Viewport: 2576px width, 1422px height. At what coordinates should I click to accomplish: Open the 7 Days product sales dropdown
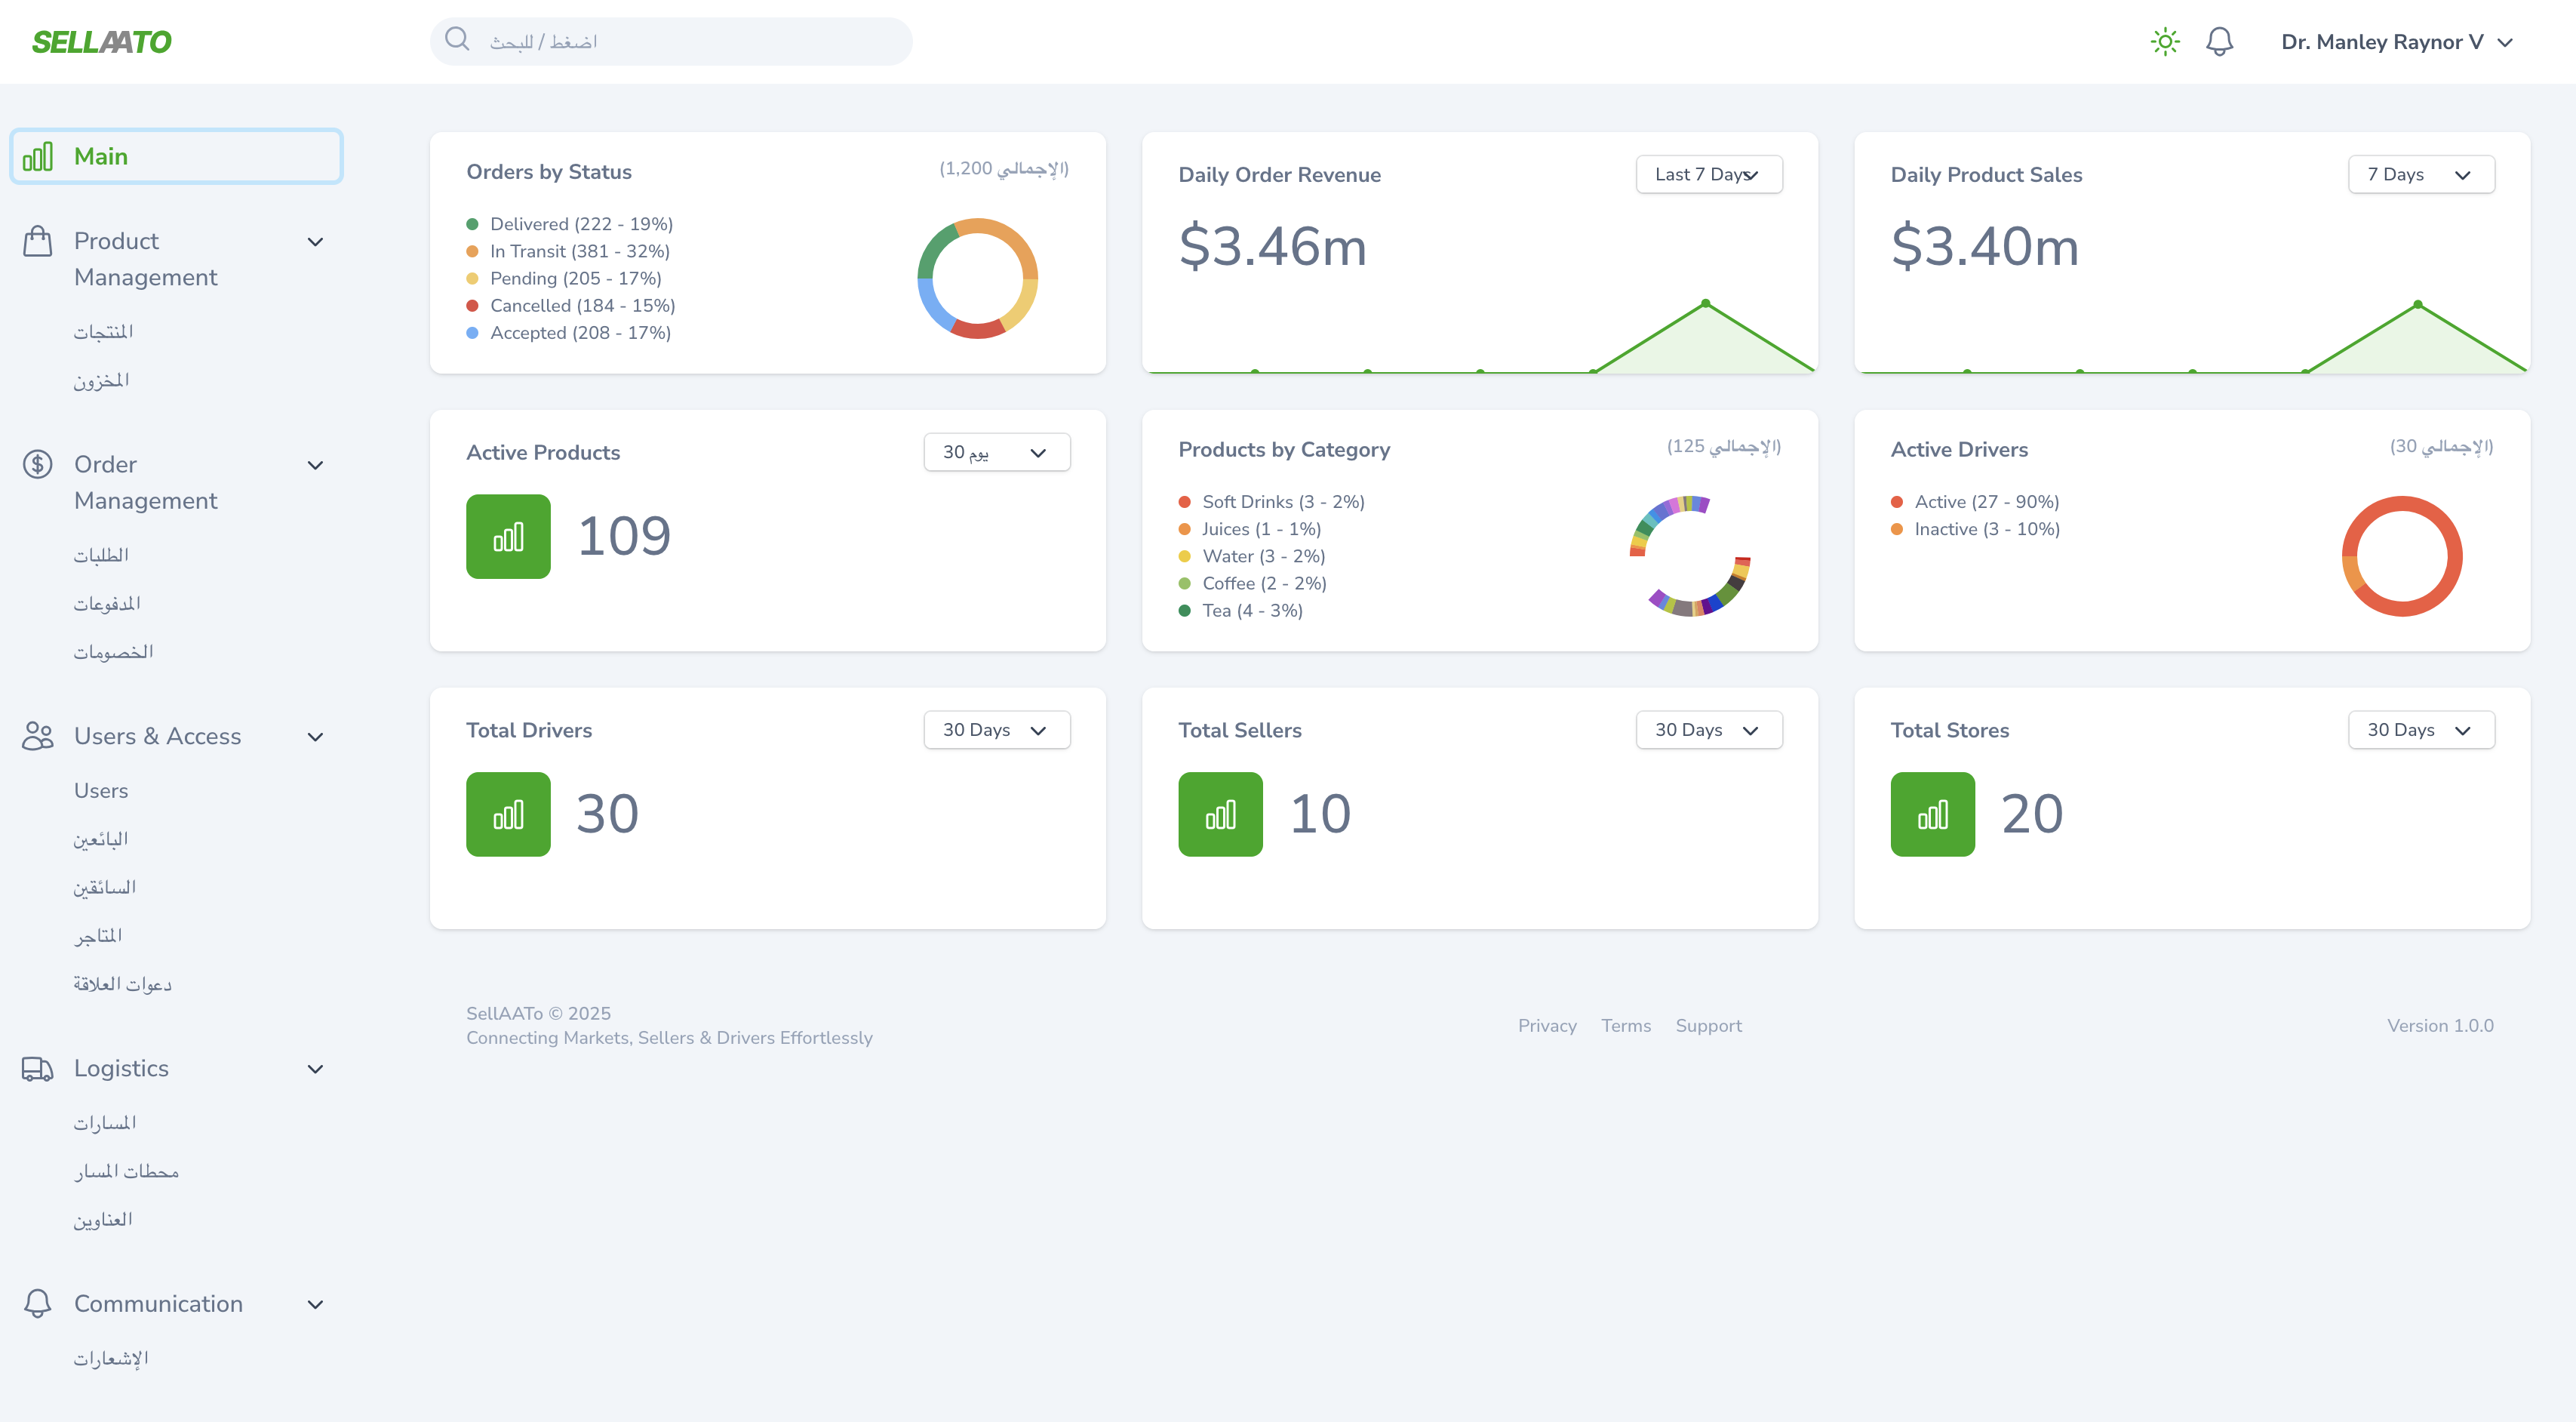(x=2421, y=174)
